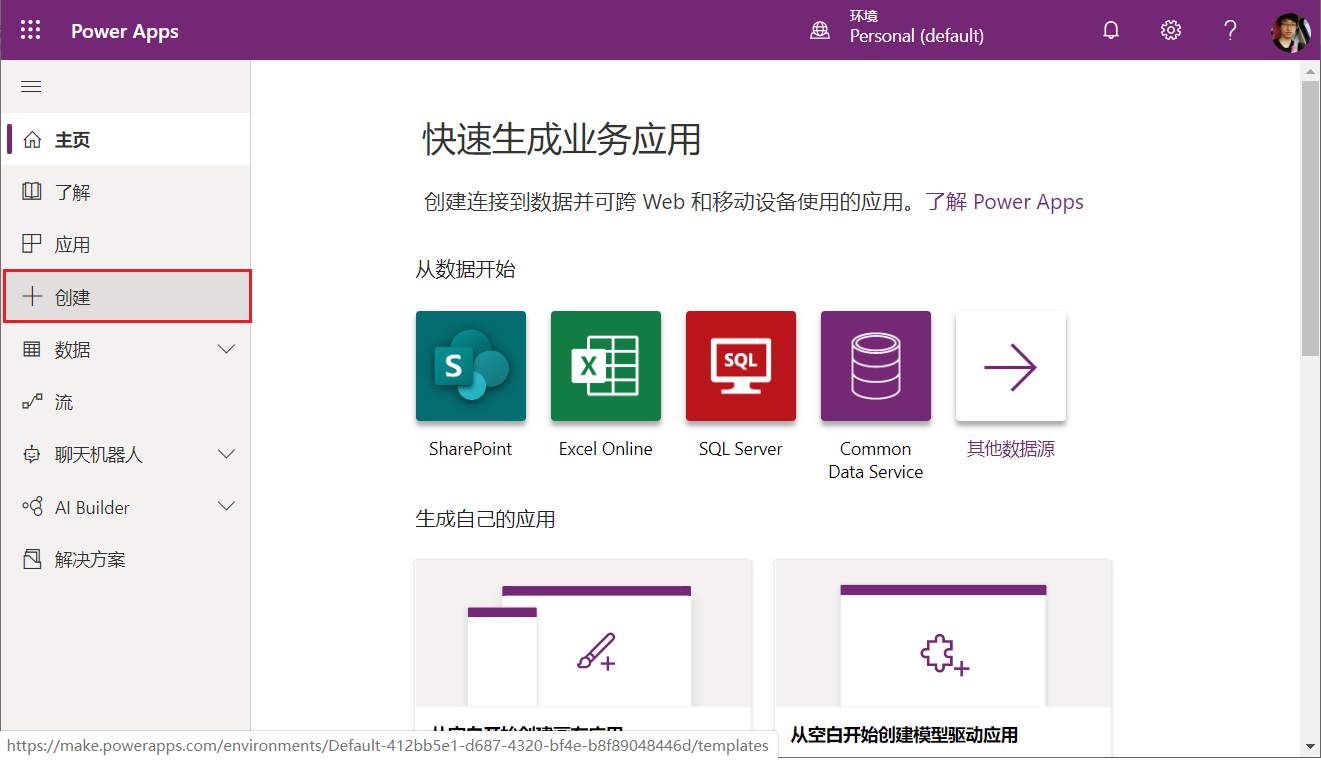Choose the Excel Online data source tile
The image size is (1321, 760).
point(606,366)
